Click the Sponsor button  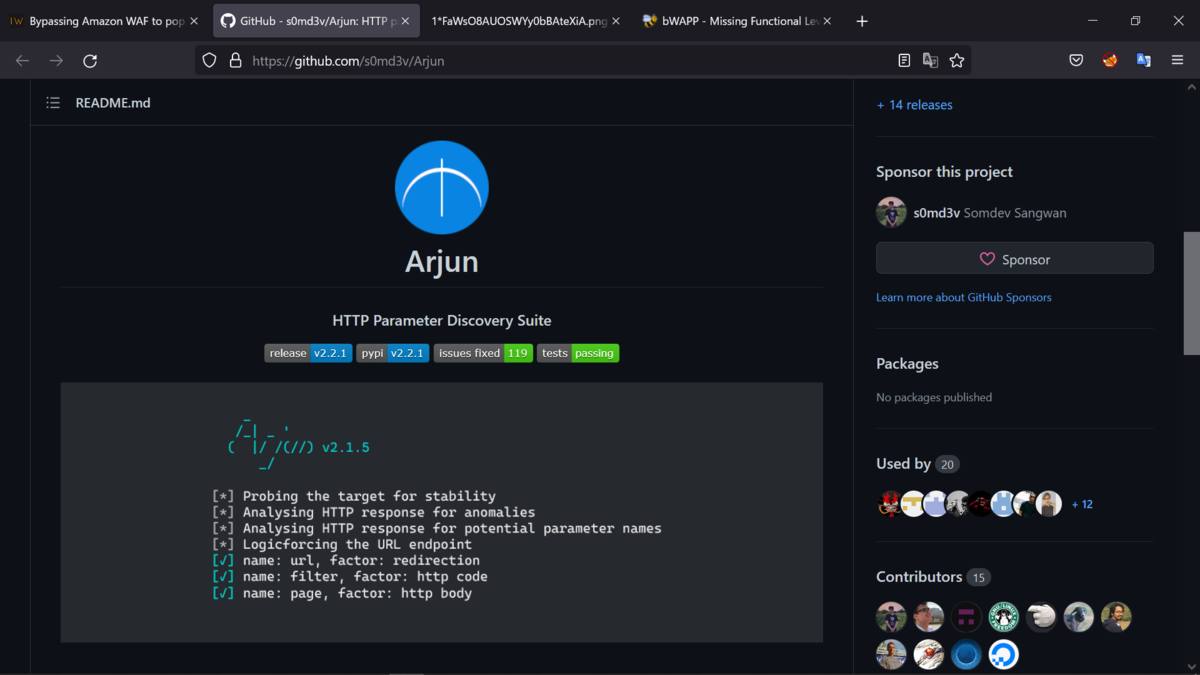click(1014, 259)
